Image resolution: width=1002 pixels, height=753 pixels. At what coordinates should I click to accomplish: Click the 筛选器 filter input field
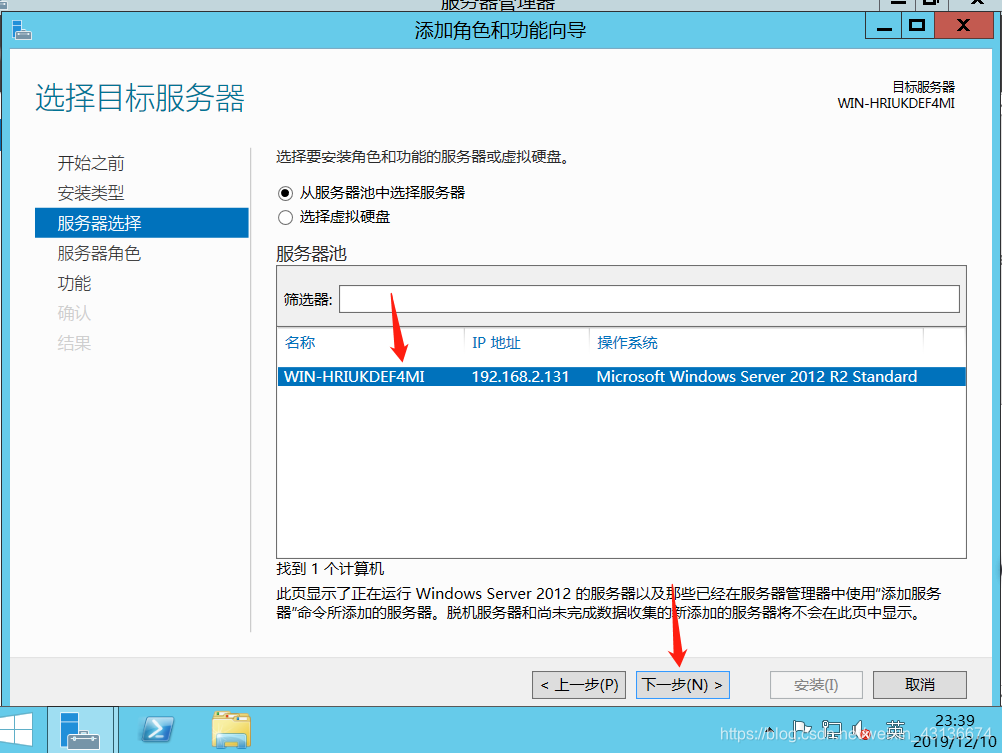click(649, 299)
